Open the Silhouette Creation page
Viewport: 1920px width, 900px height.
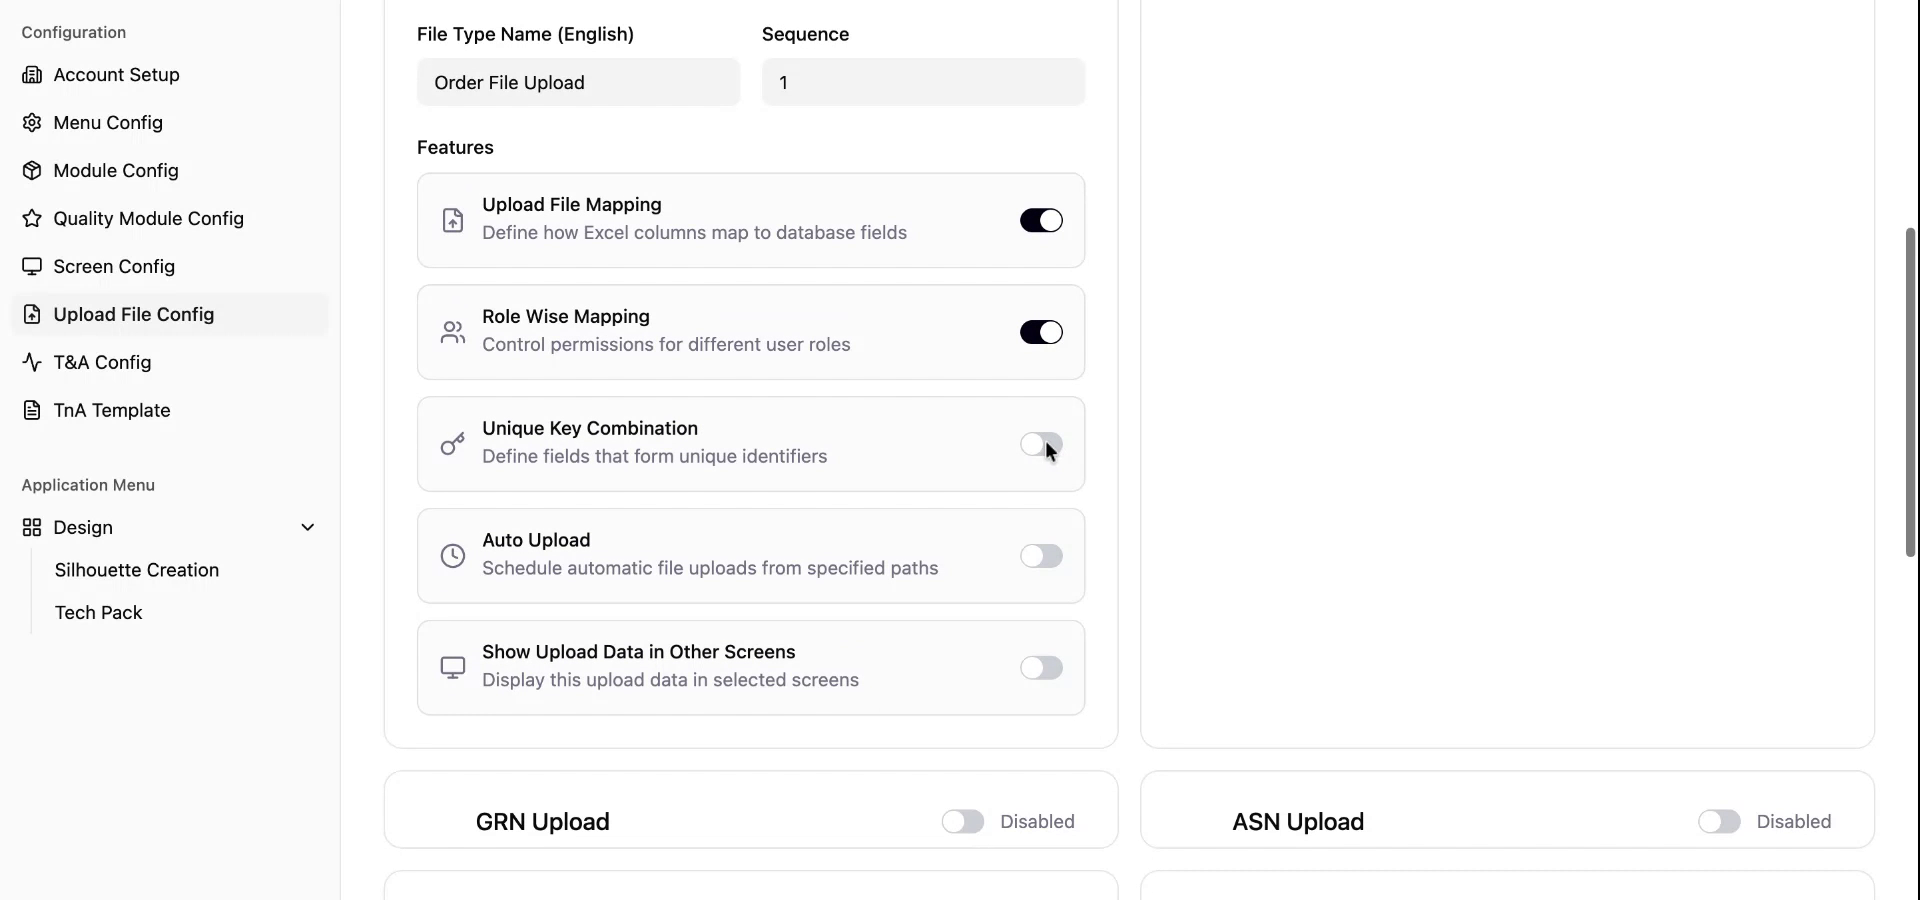click(x=137, y=570)
